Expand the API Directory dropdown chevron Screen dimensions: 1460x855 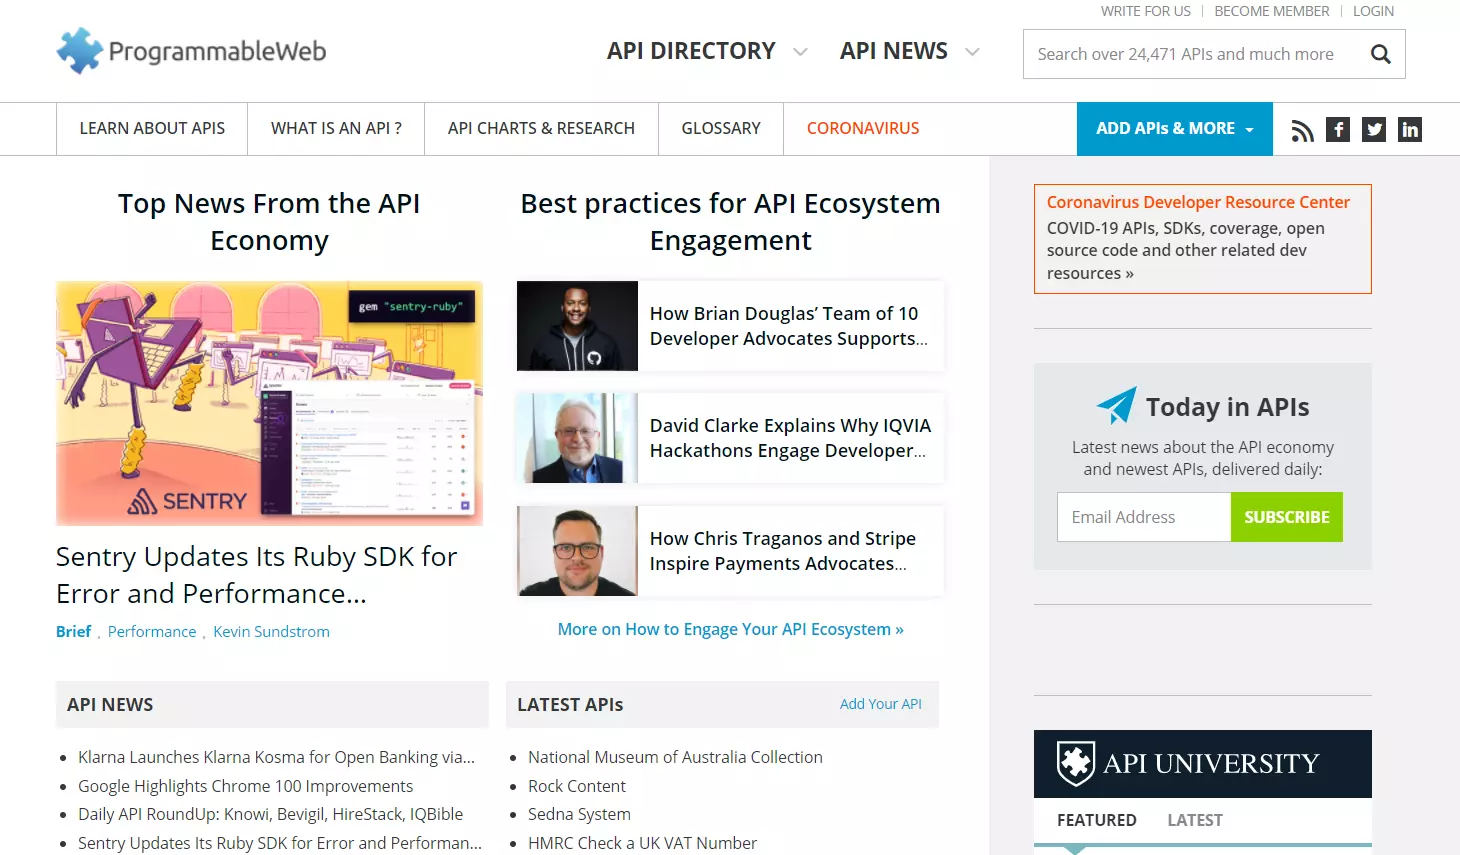coord(800,52)
